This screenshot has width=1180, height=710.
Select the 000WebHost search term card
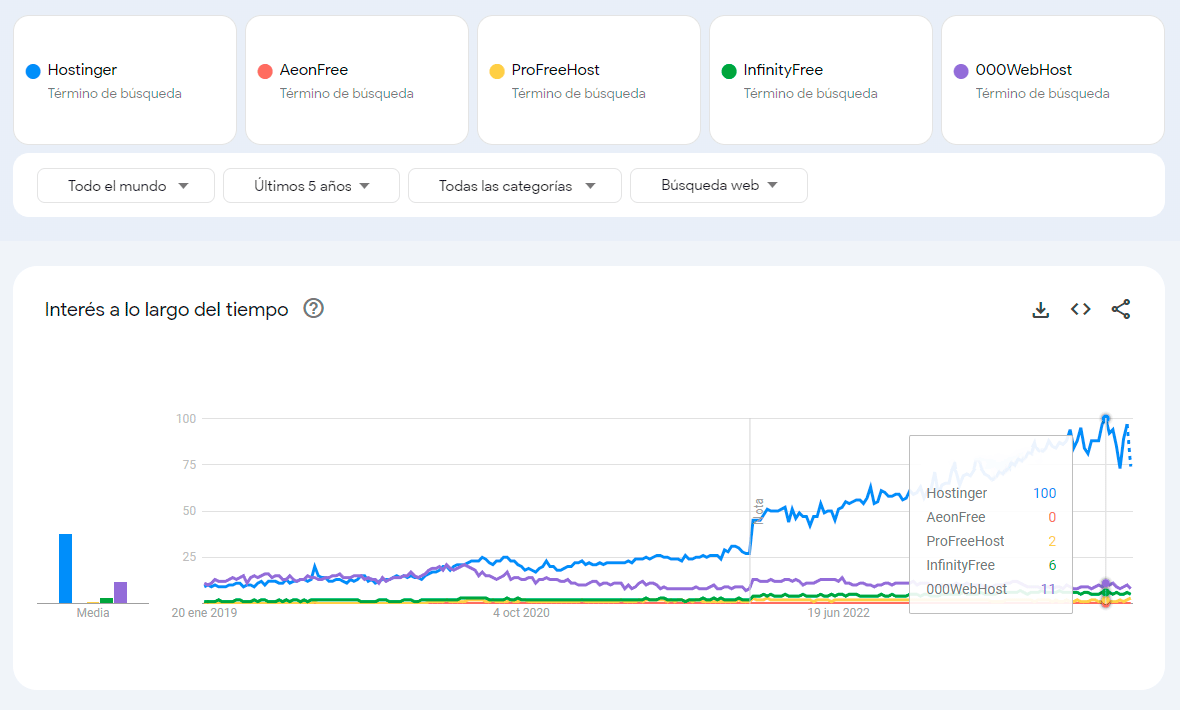click(x=1053, y=81)
